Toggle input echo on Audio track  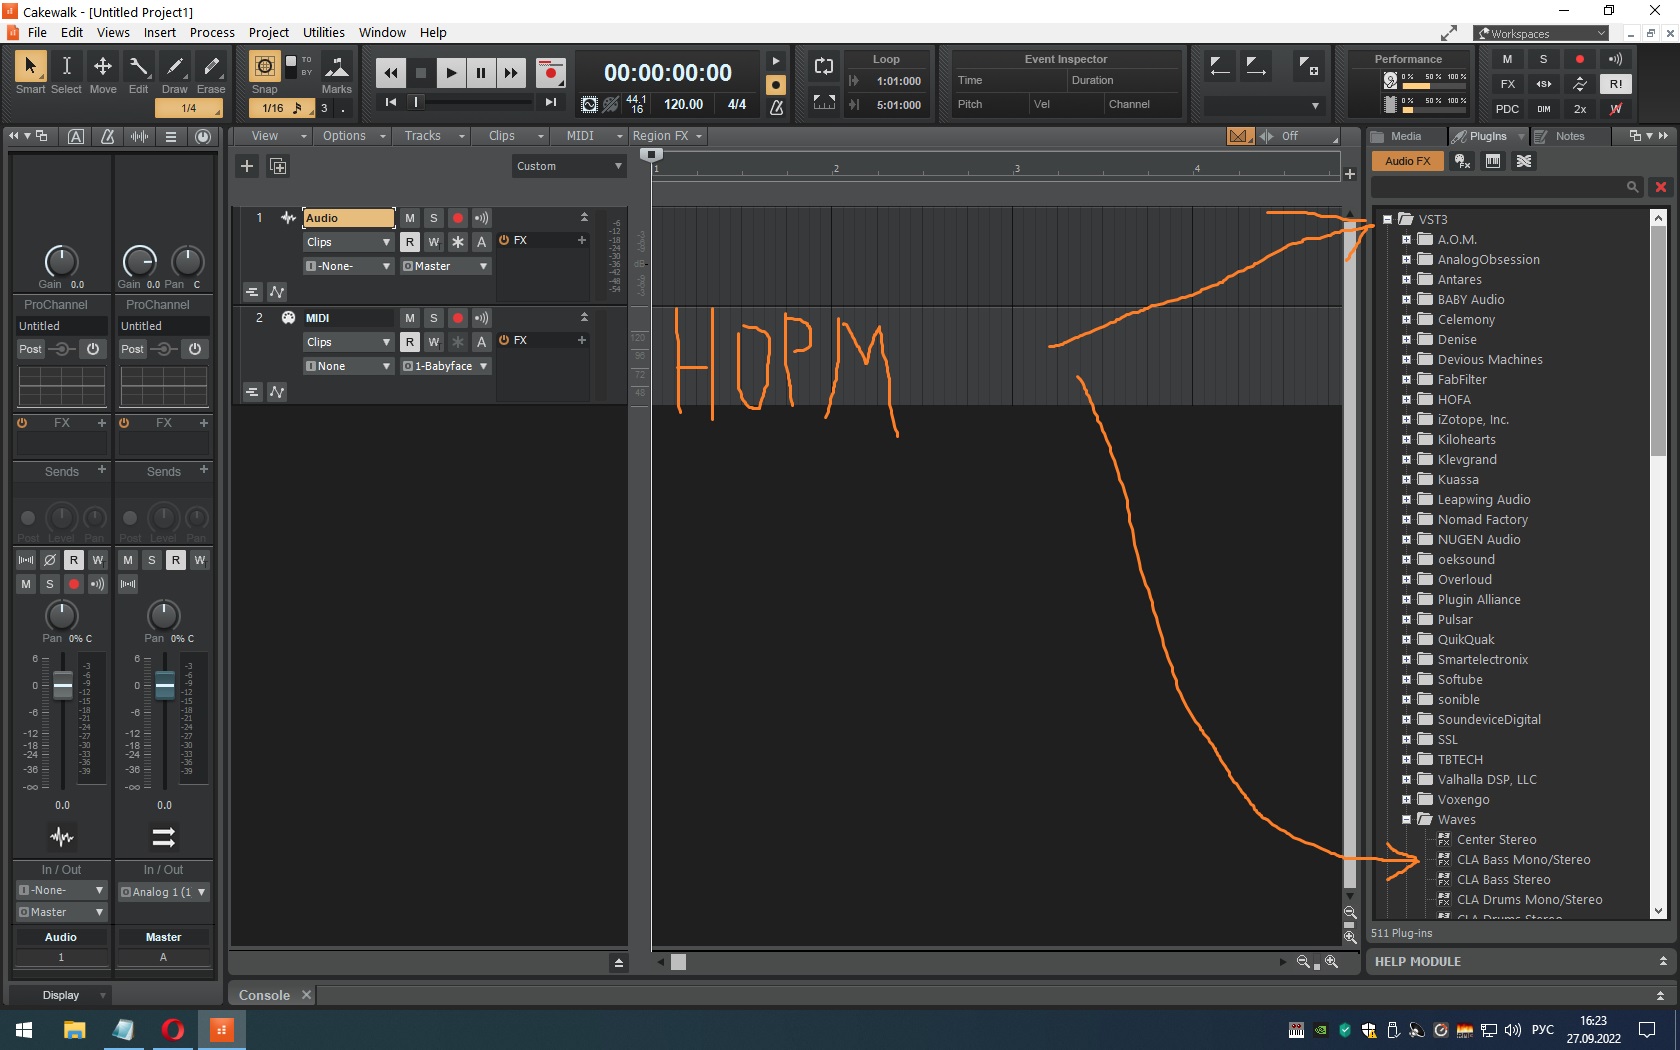click(482, 218)
